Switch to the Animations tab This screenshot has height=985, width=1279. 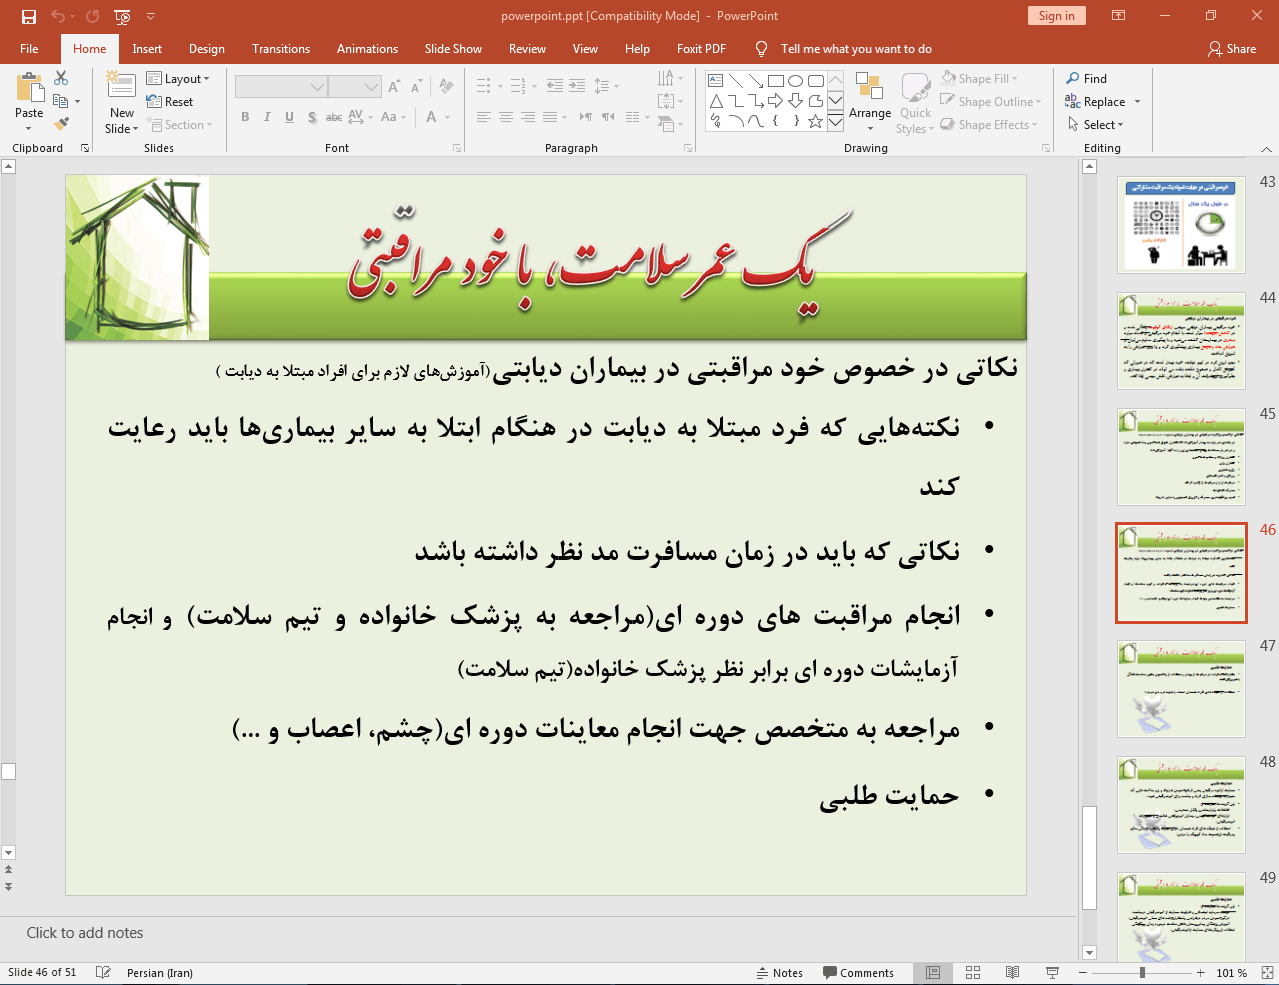367,48
